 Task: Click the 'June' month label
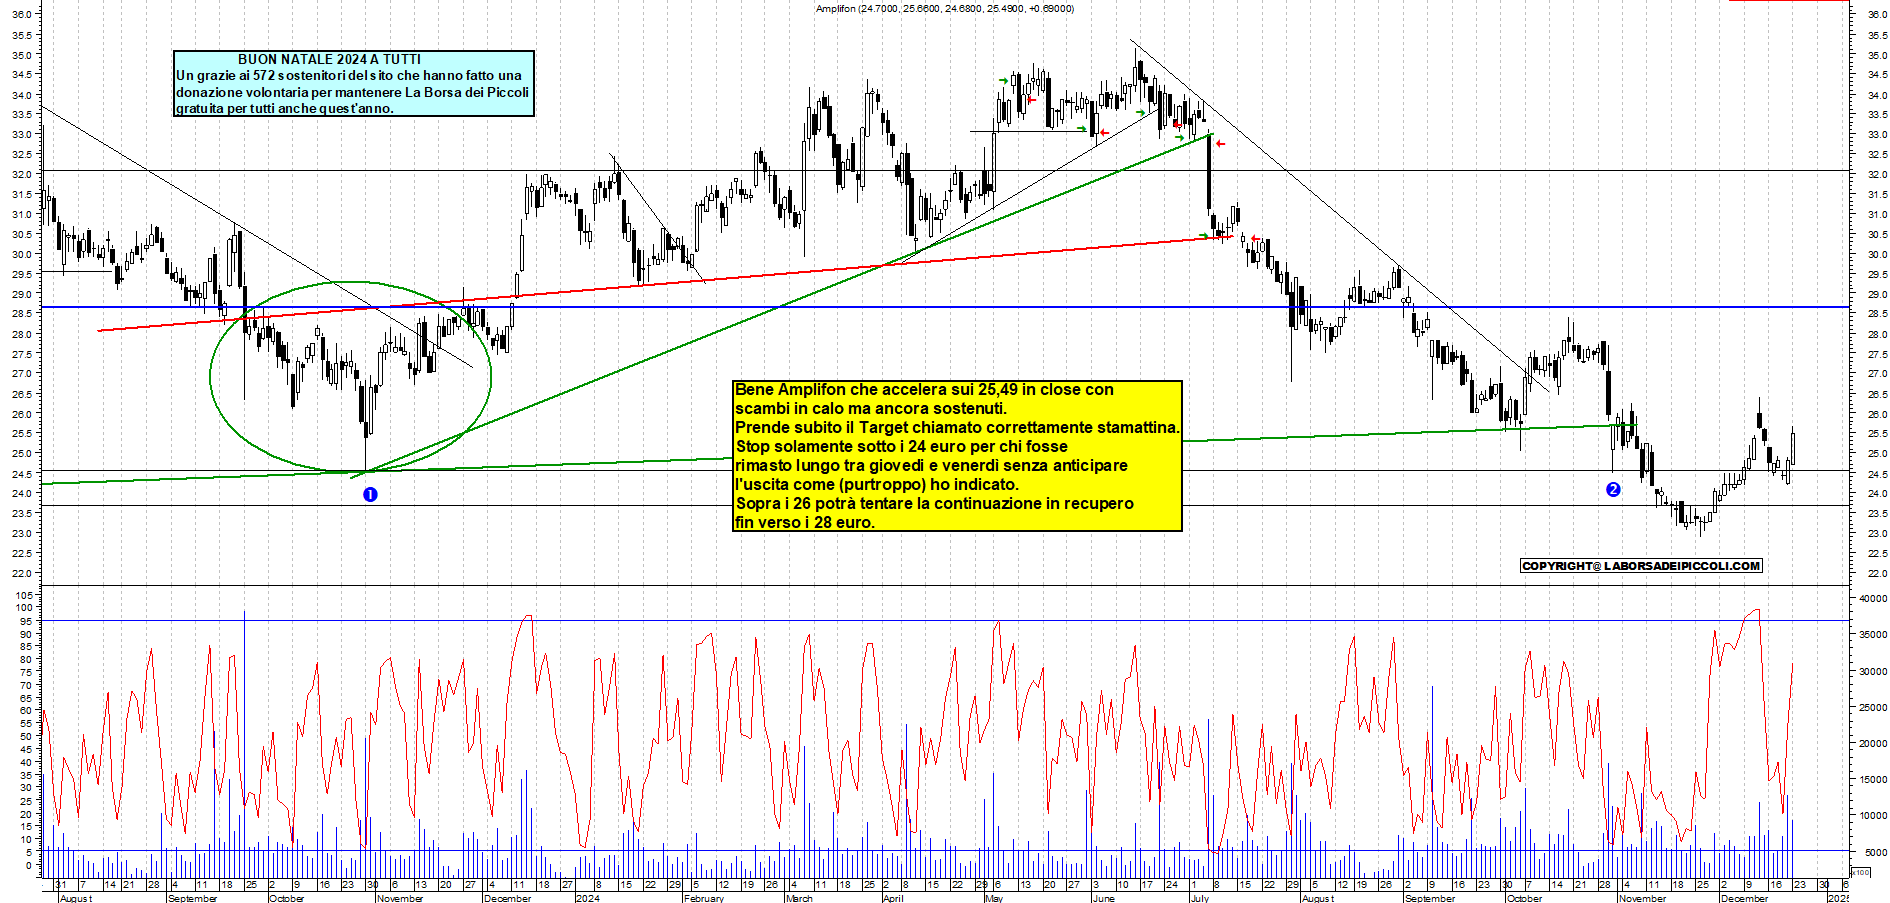(x=1103, y=898)
